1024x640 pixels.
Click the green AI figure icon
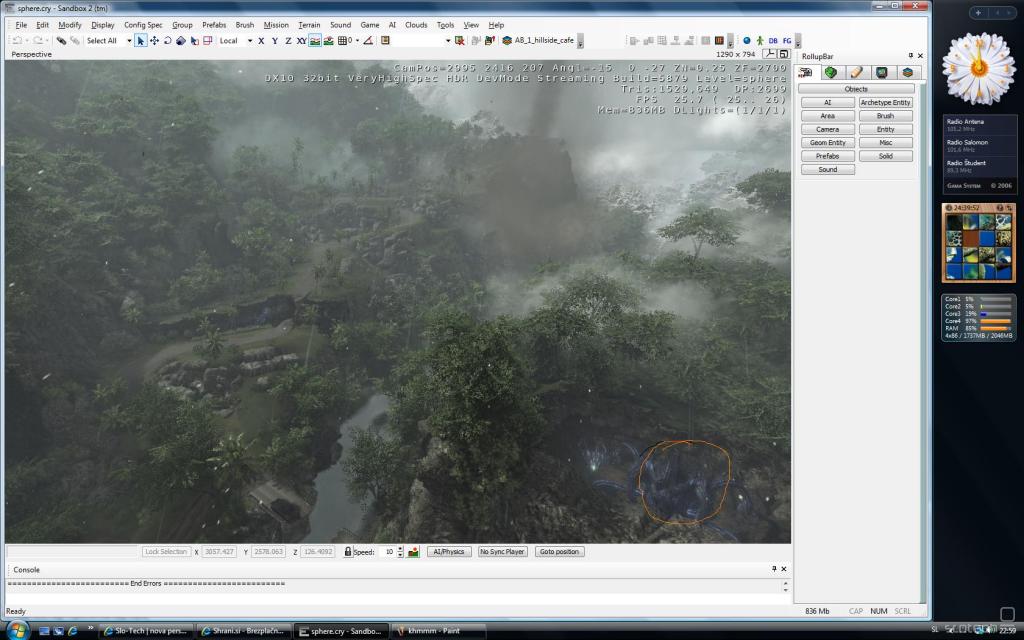click(760, 40)
